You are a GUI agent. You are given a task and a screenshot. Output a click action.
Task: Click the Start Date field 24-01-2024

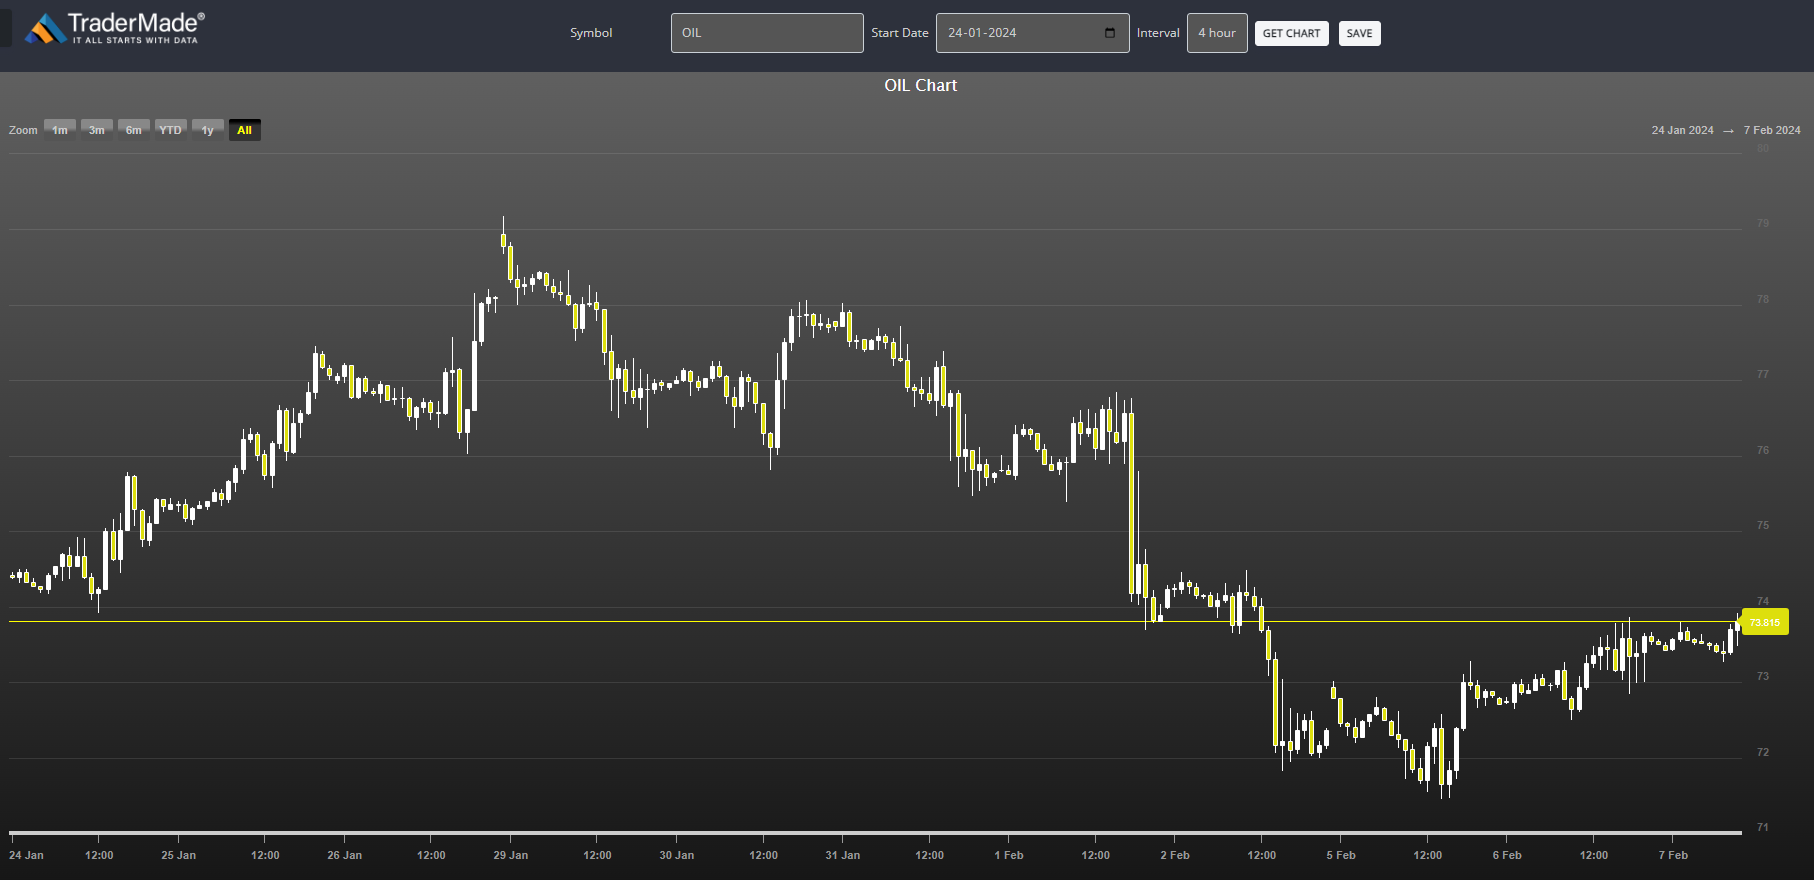(x=1032, y=33)
